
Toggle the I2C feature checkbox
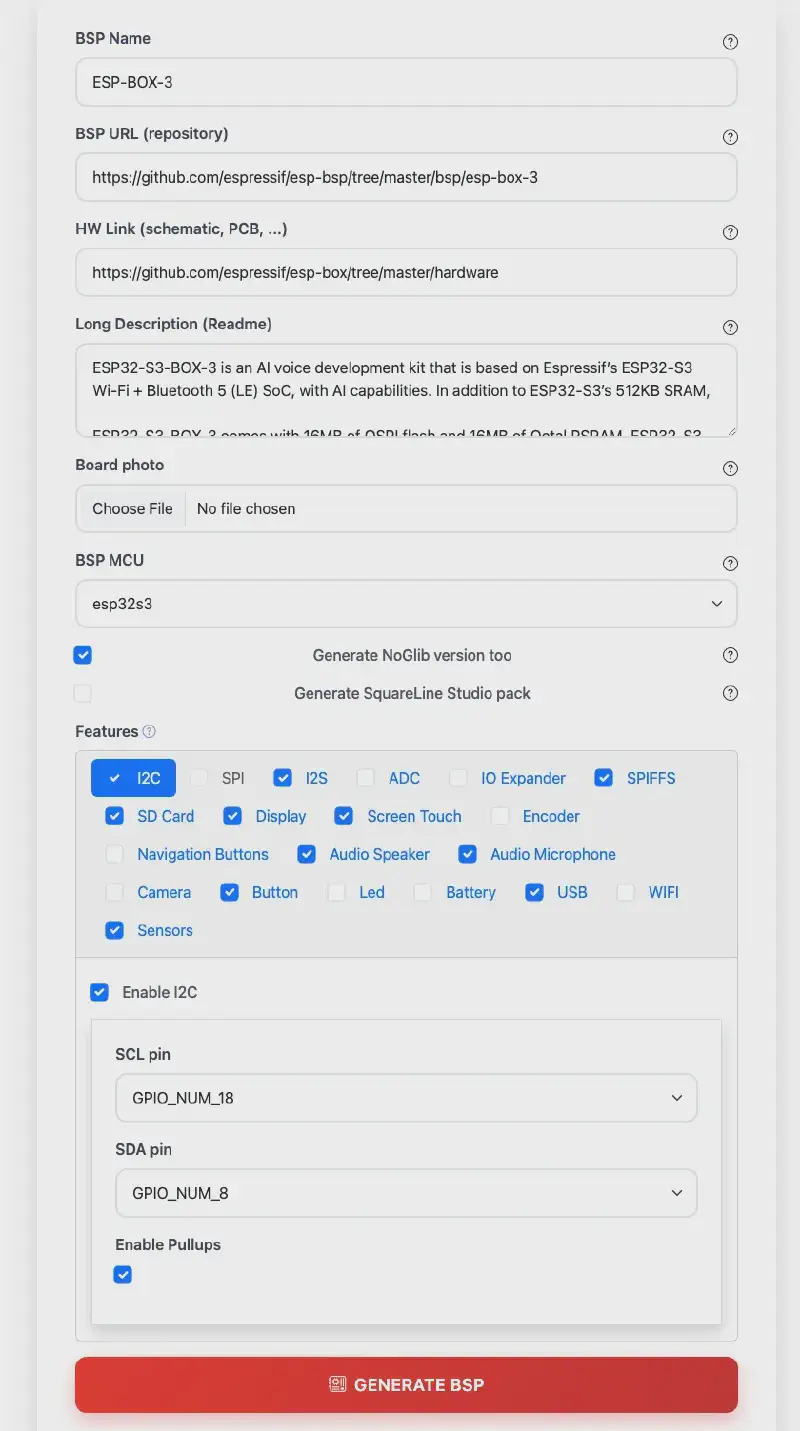(115, 778)
